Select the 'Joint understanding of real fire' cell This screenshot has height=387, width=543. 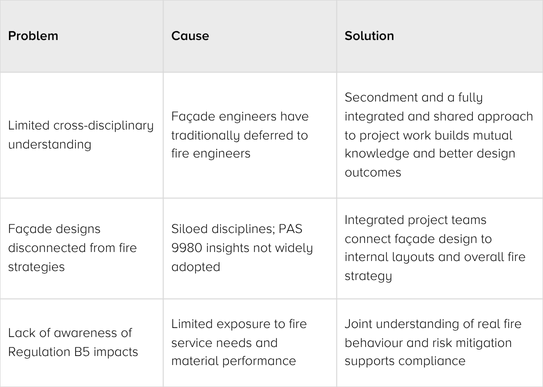(x=439, y=343)
